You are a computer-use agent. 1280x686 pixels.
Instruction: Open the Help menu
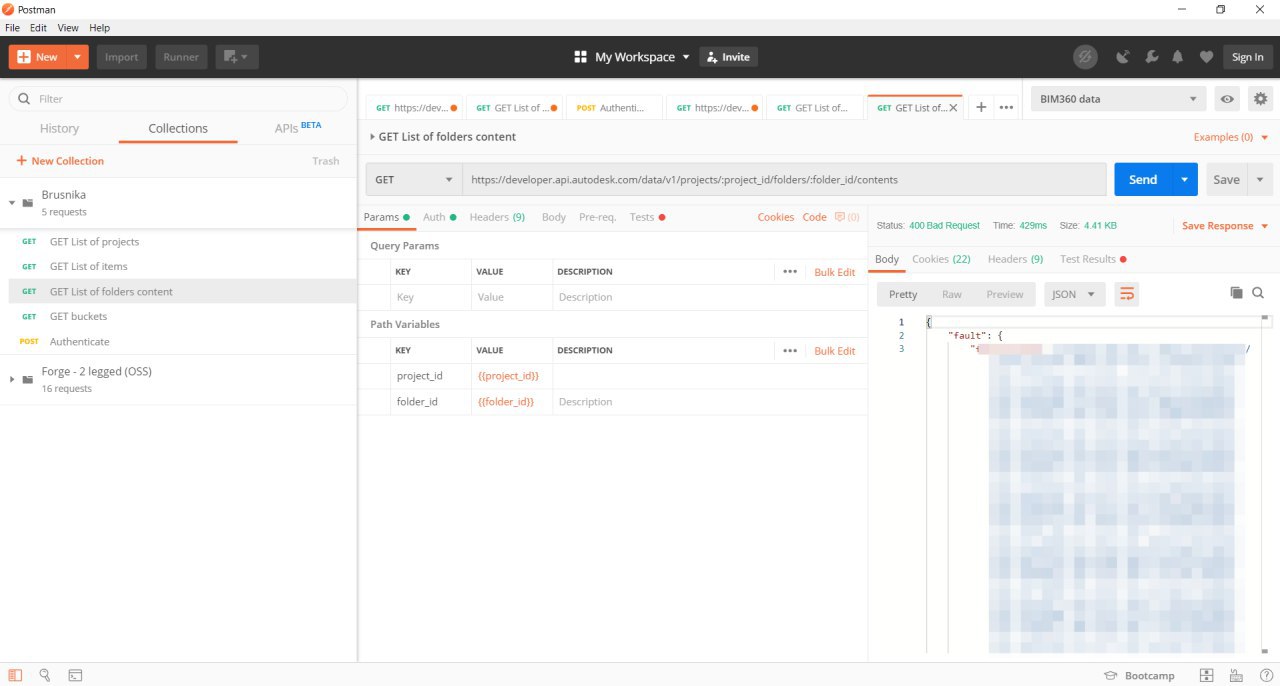(99, 28)
